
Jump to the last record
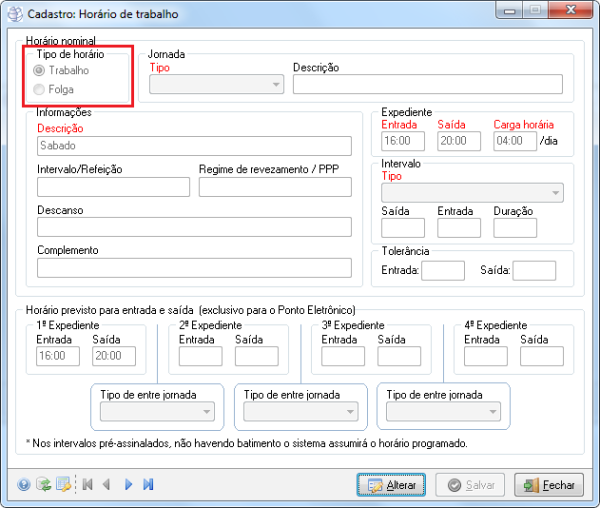[x=148, y=485]
